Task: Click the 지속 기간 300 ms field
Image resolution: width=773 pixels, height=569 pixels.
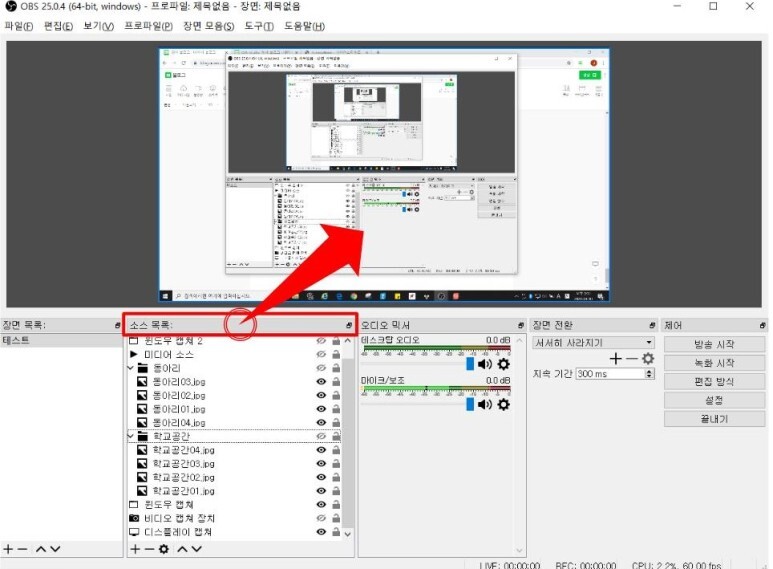Action: point(610,374)
